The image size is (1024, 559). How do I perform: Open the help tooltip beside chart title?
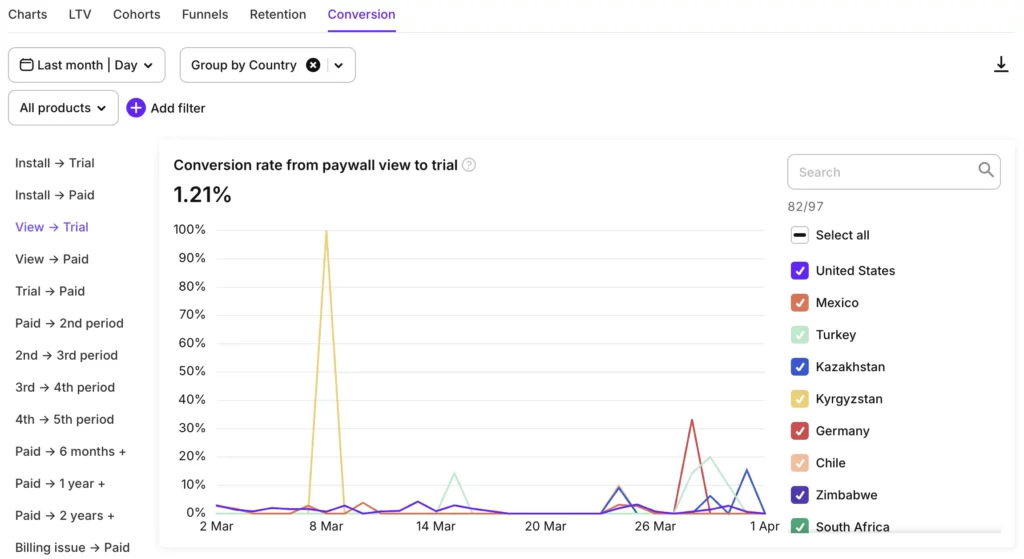(x=469, y=165)
